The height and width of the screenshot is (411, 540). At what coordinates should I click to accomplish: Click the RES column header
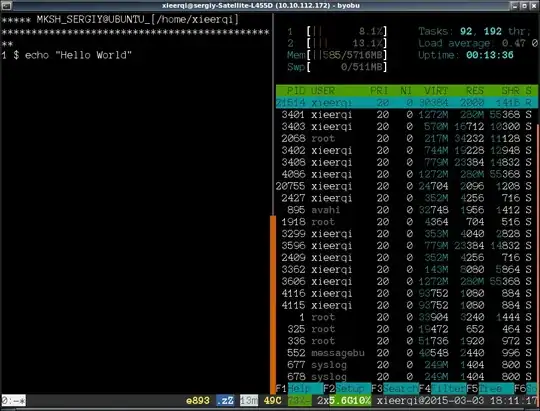coord(475,91)
